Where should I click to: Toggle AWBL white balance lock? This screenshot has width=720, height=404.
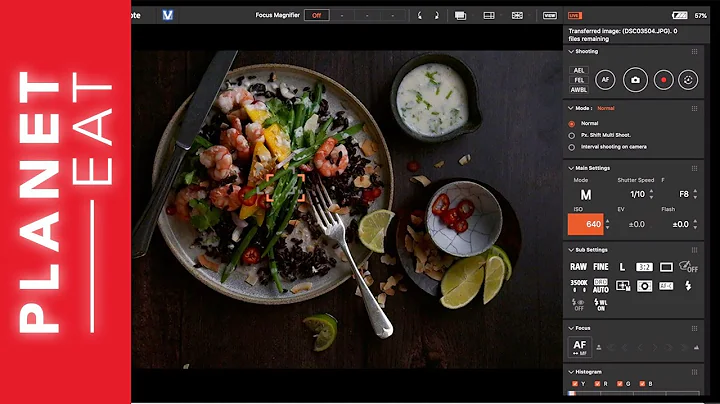[579, 90]
